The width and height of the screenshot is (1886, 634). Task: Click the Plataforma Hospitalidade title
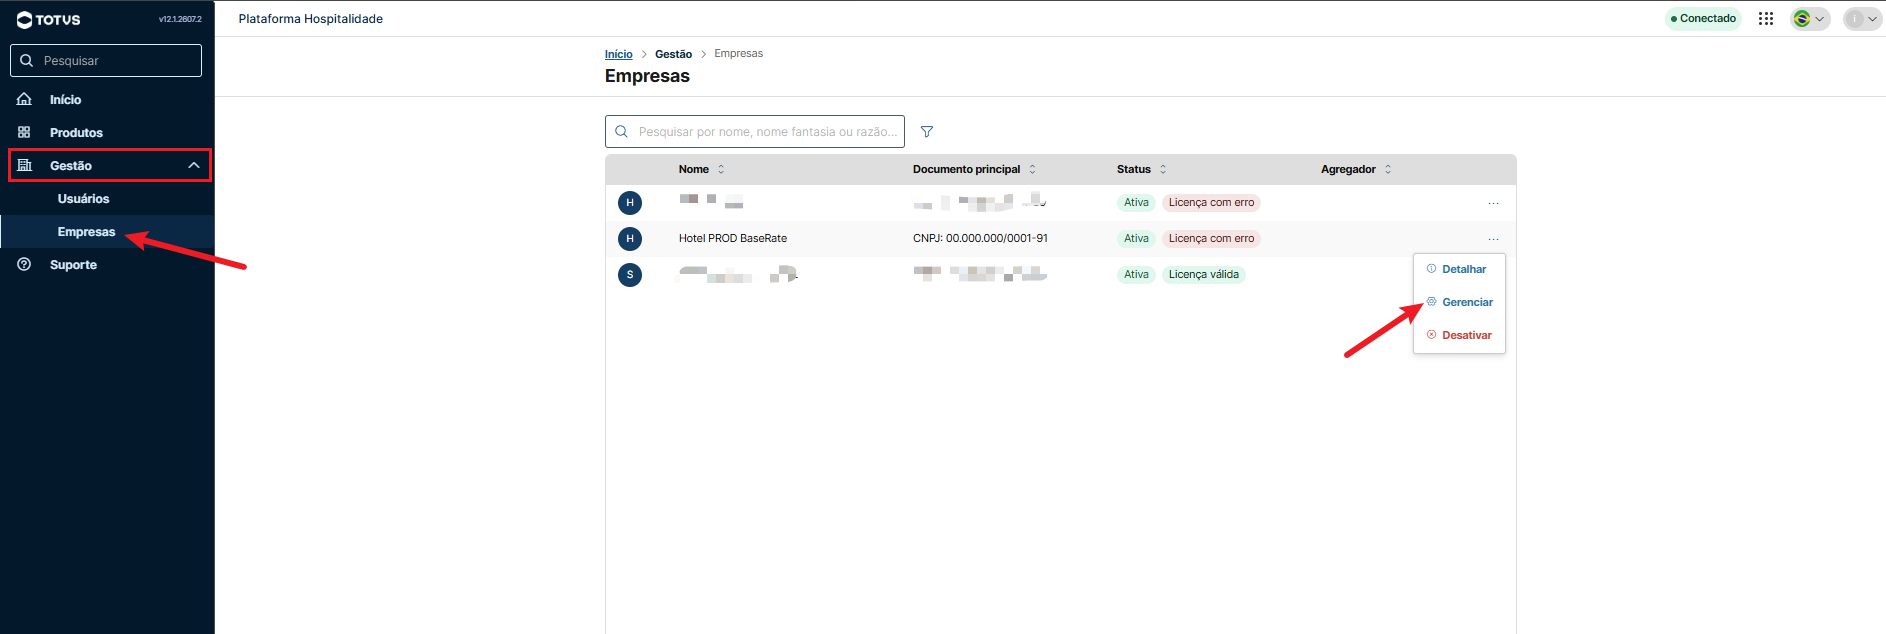coord(310,19)
